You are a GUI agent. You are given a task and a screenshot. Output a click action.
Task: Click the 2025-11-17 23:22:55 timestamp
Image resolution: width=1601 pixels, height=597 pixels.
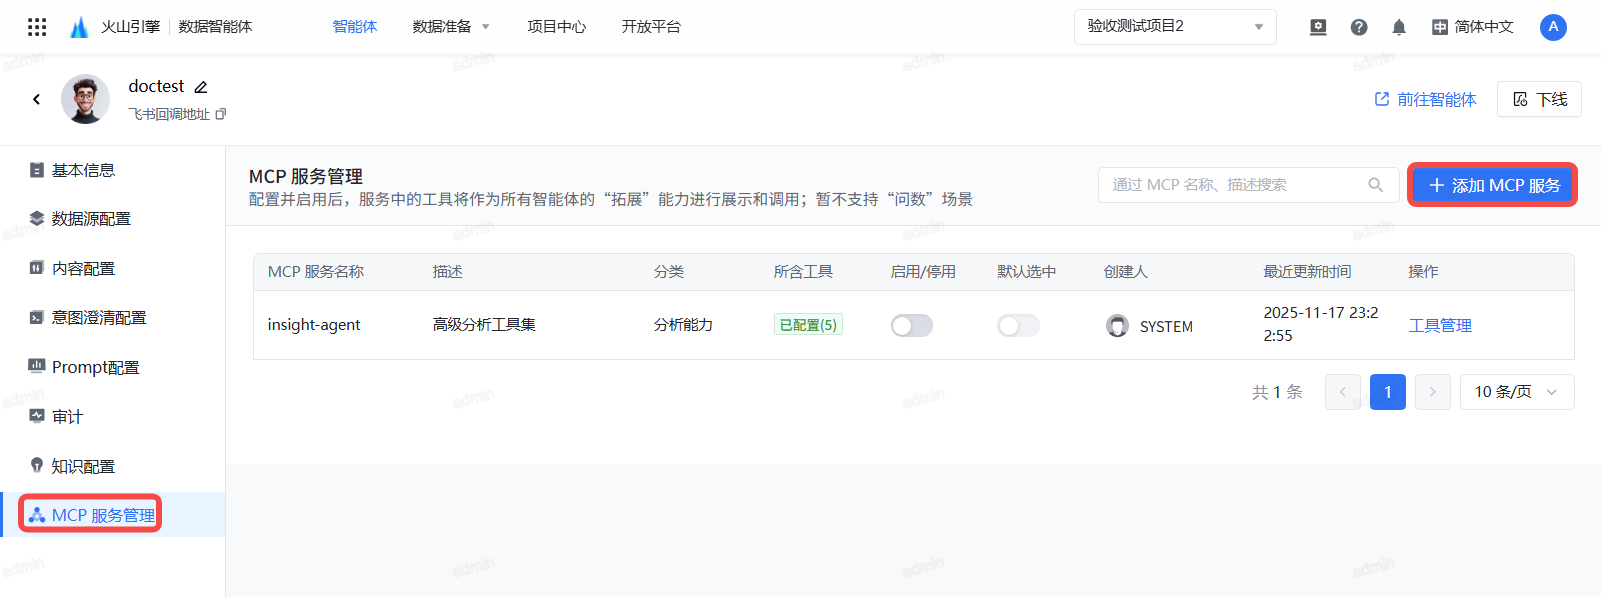coord(1321,324)
